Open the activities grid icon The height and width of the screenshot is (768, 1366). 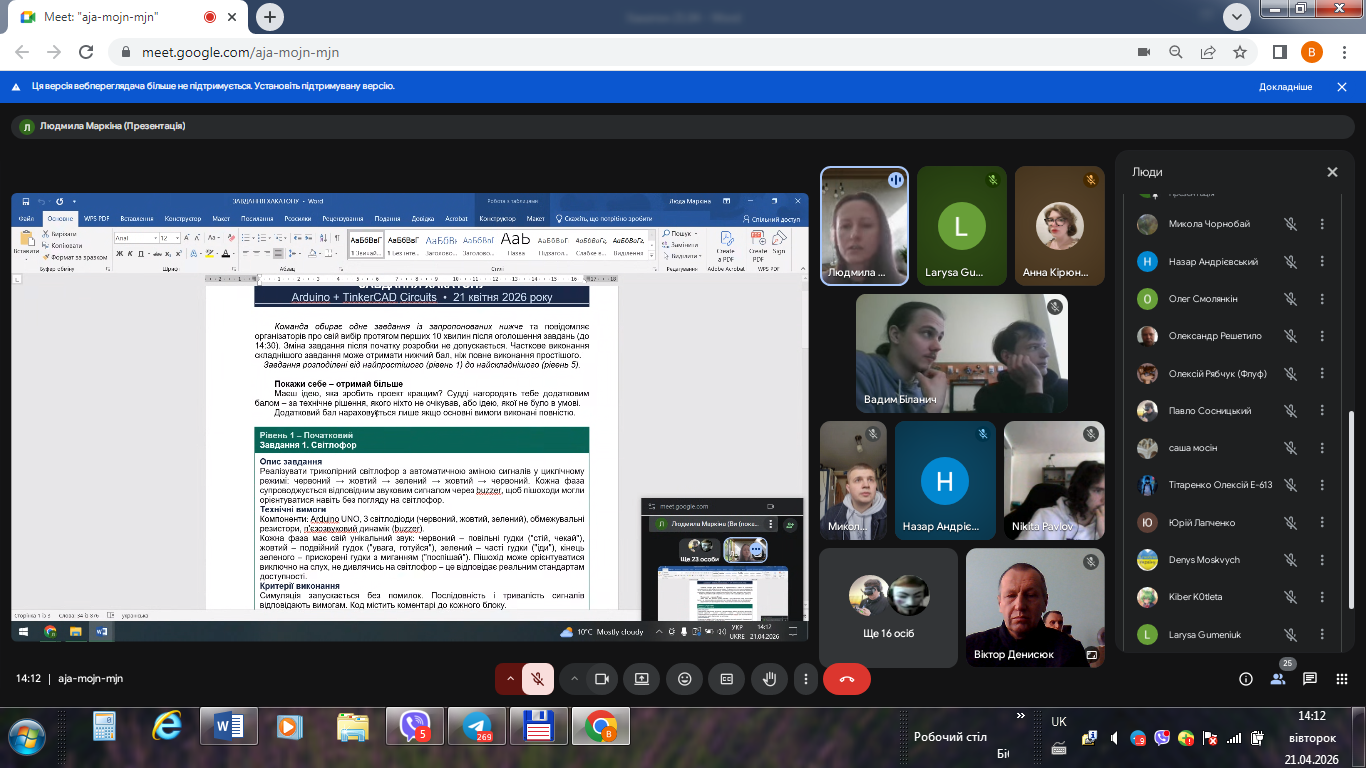tap(1342, 679)
